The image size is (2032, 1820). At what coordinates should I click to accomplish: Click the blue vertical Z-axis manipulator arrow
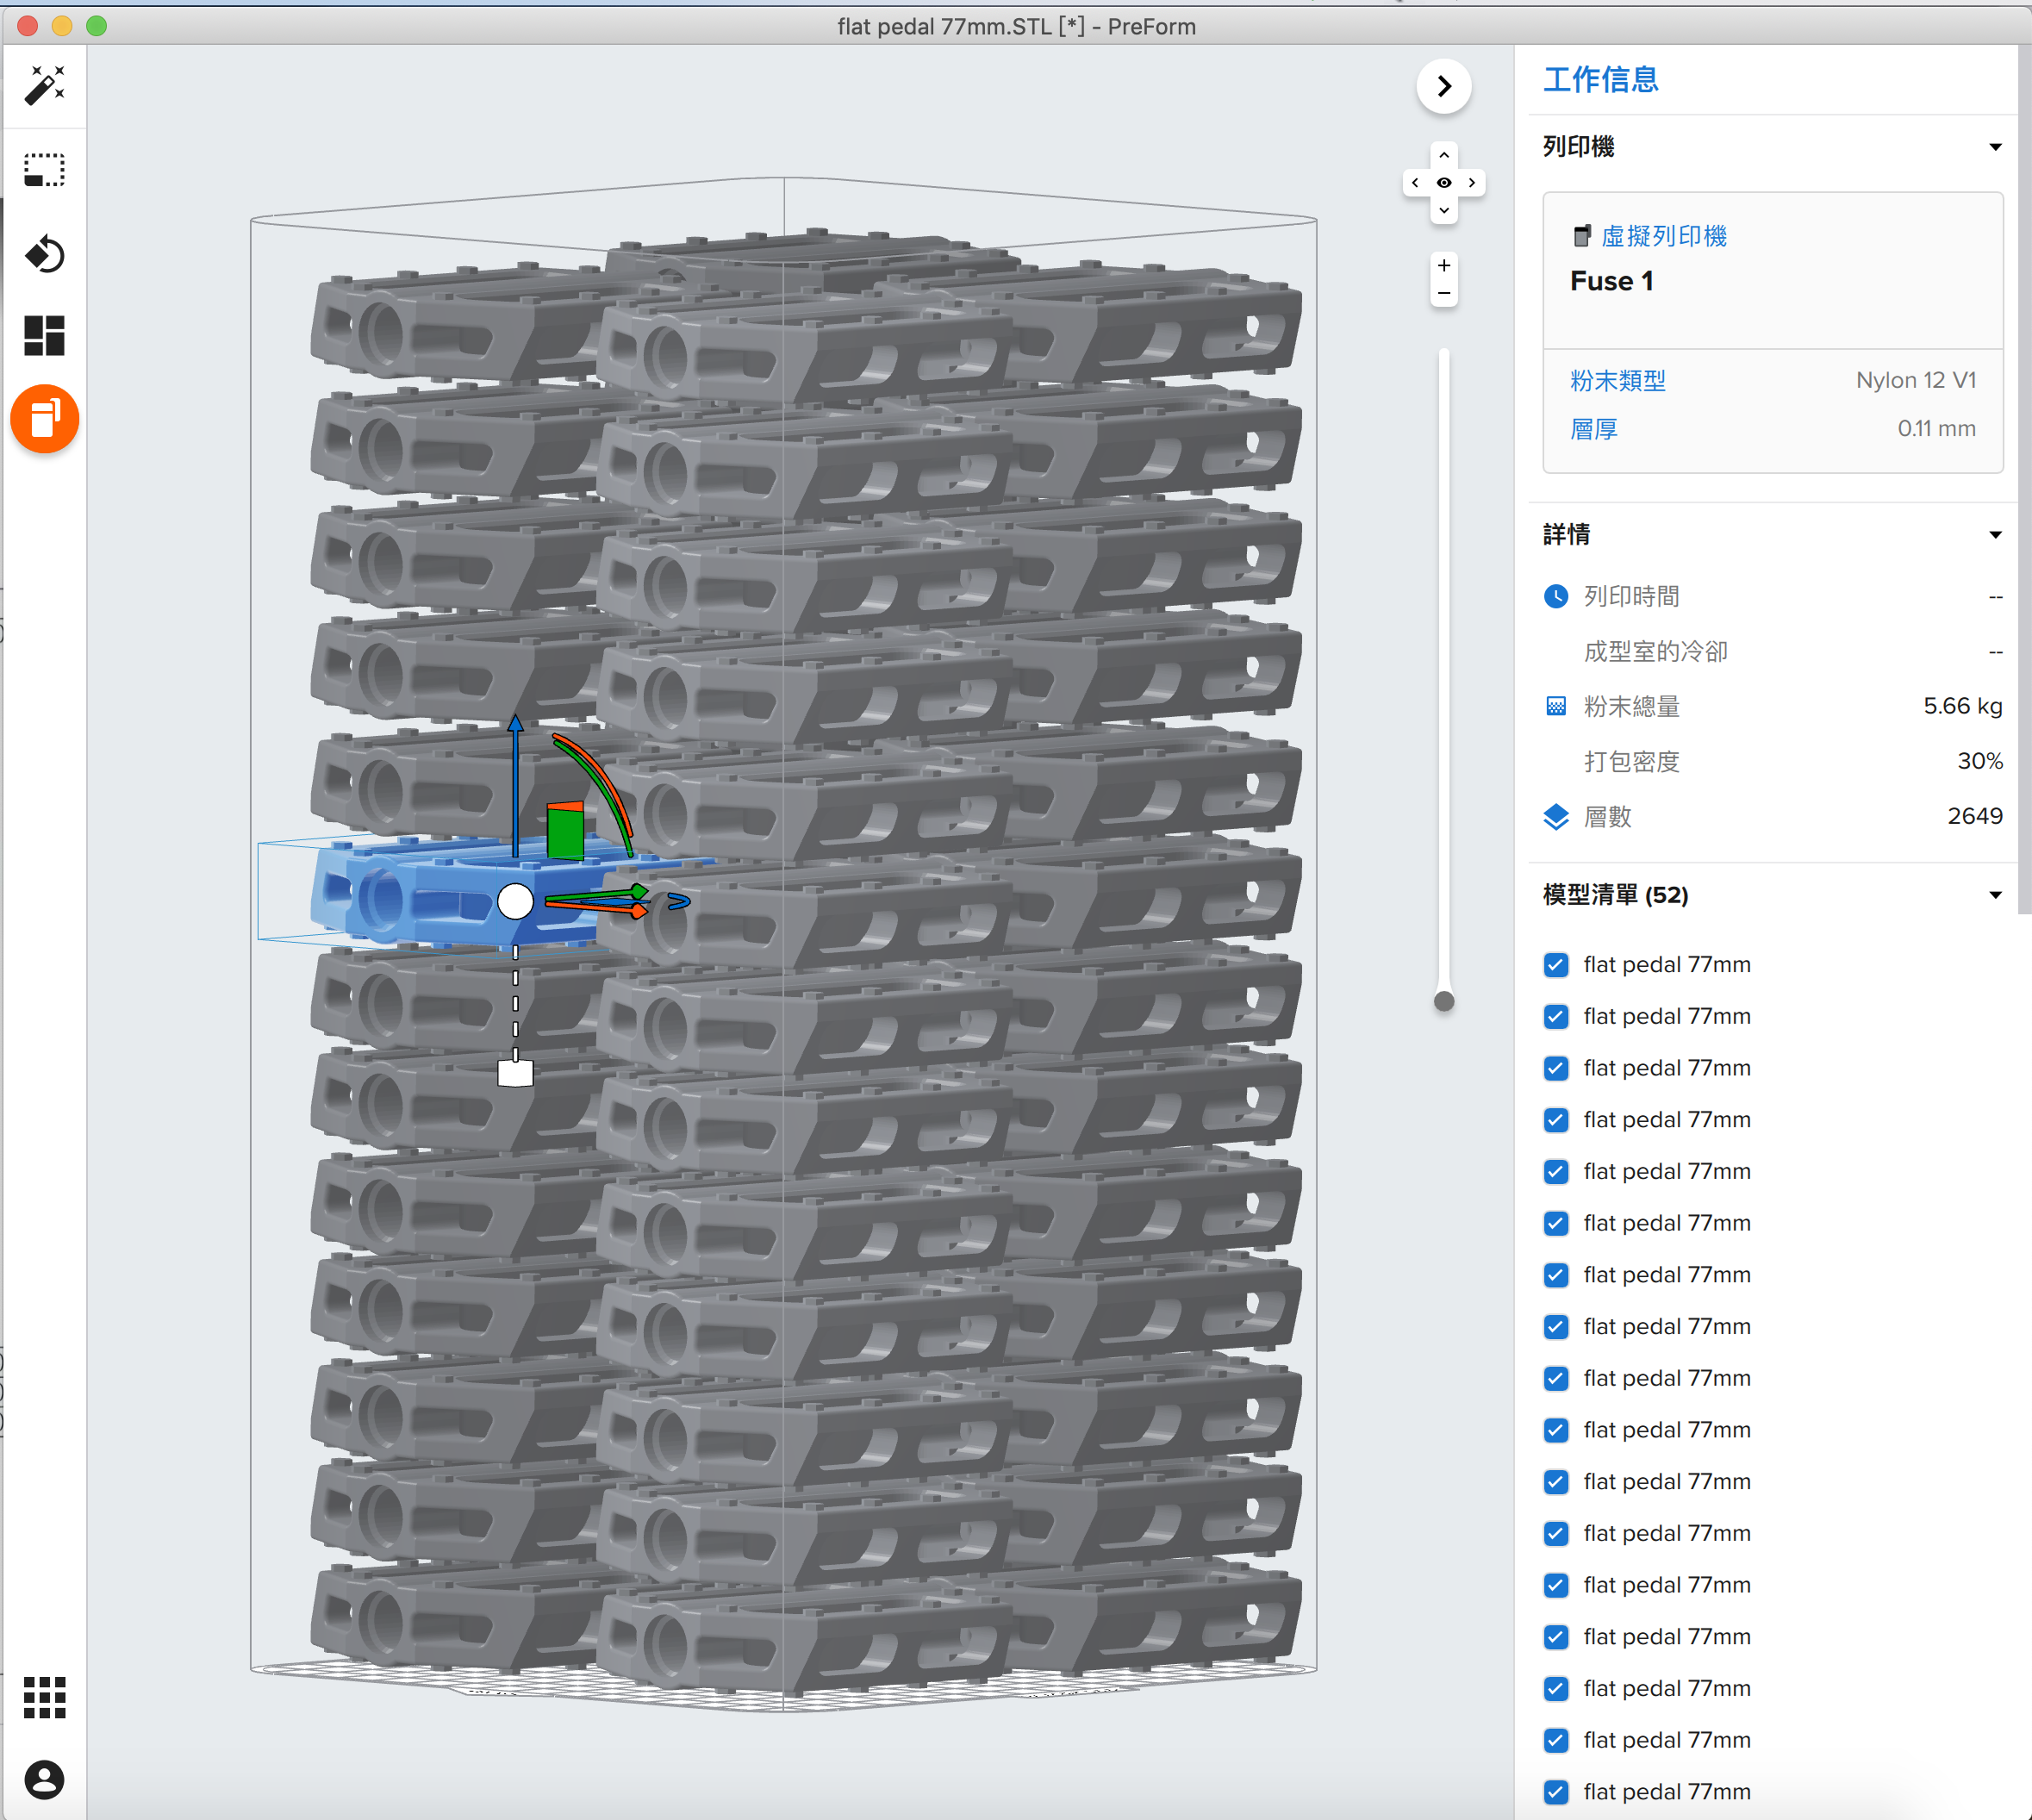point(515,785)
